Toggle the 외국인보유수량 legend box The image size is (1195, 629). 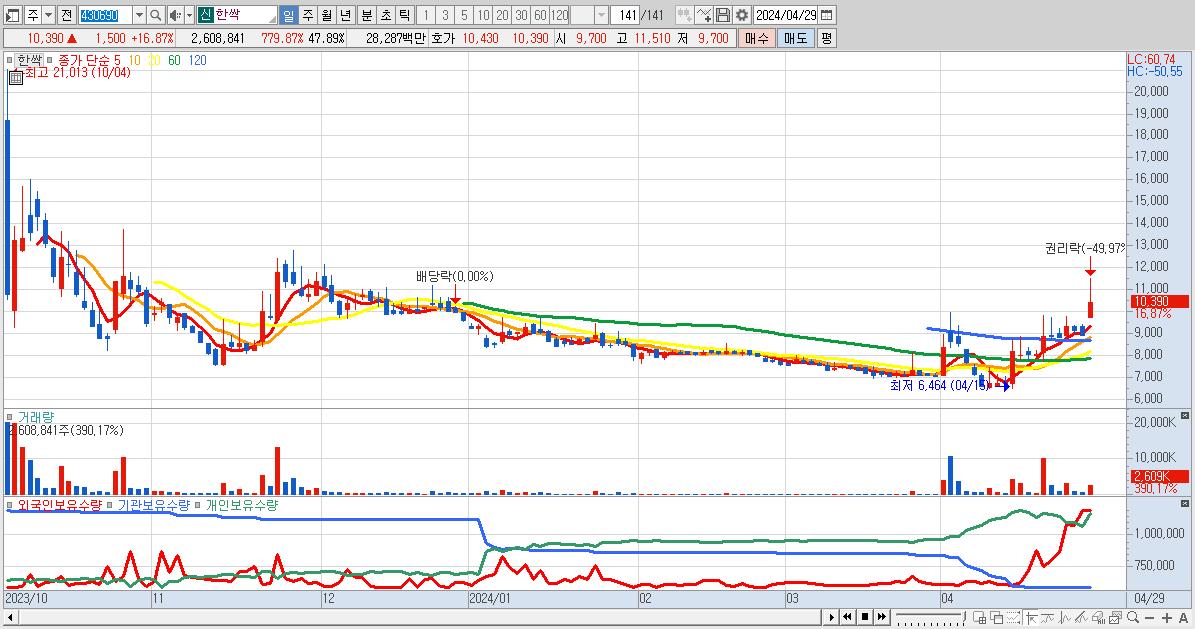[9, 505]
